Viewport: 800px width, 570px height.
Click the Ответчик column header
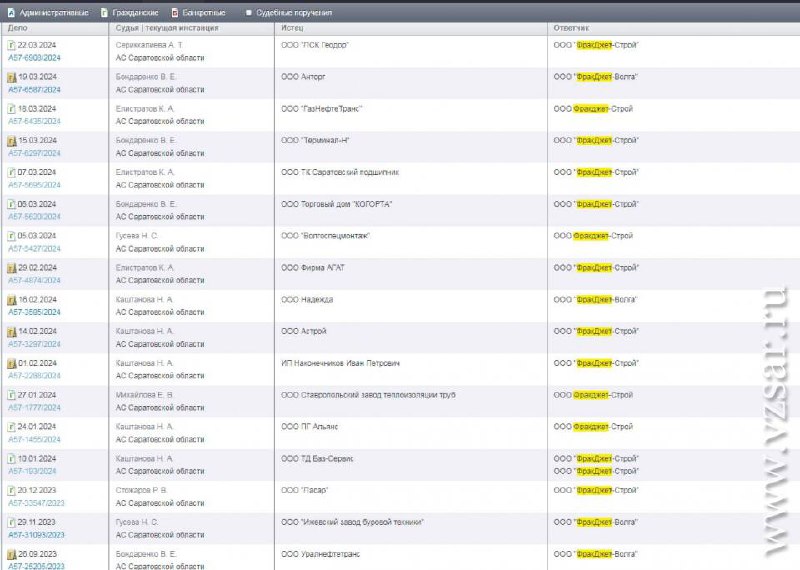tap(571, 28)
